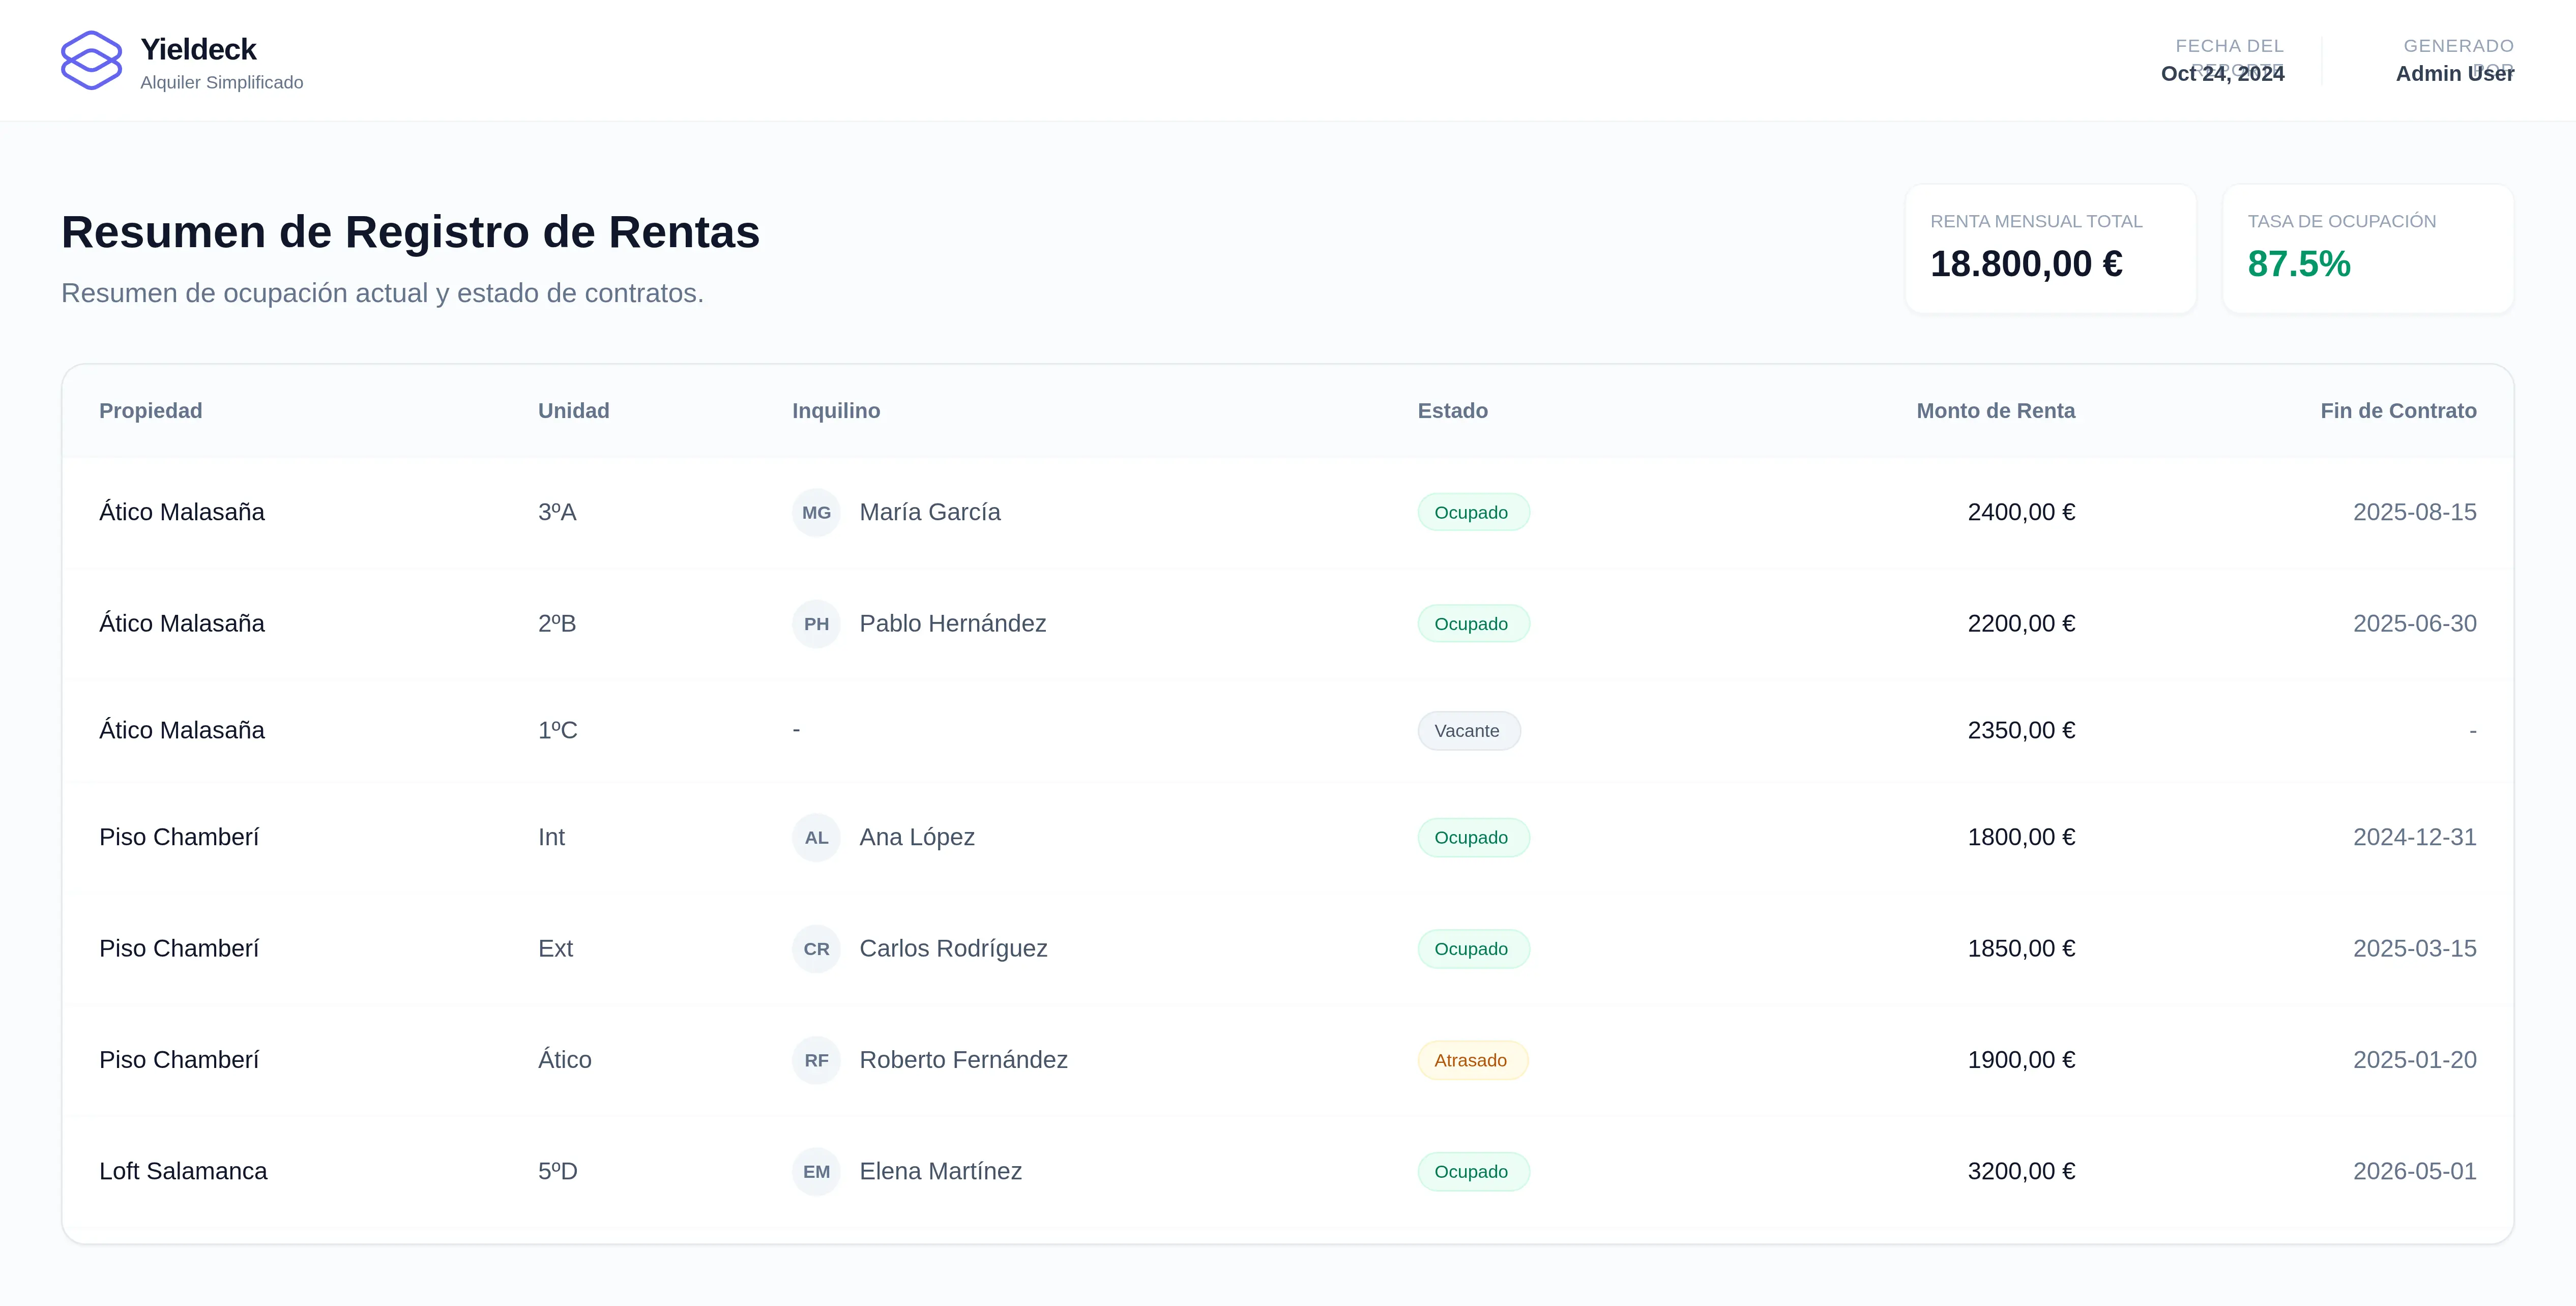Click the Yieldeck brand name text
Image resolution: width=2576 pixels, height=1306 pixels.
point(198,49)
